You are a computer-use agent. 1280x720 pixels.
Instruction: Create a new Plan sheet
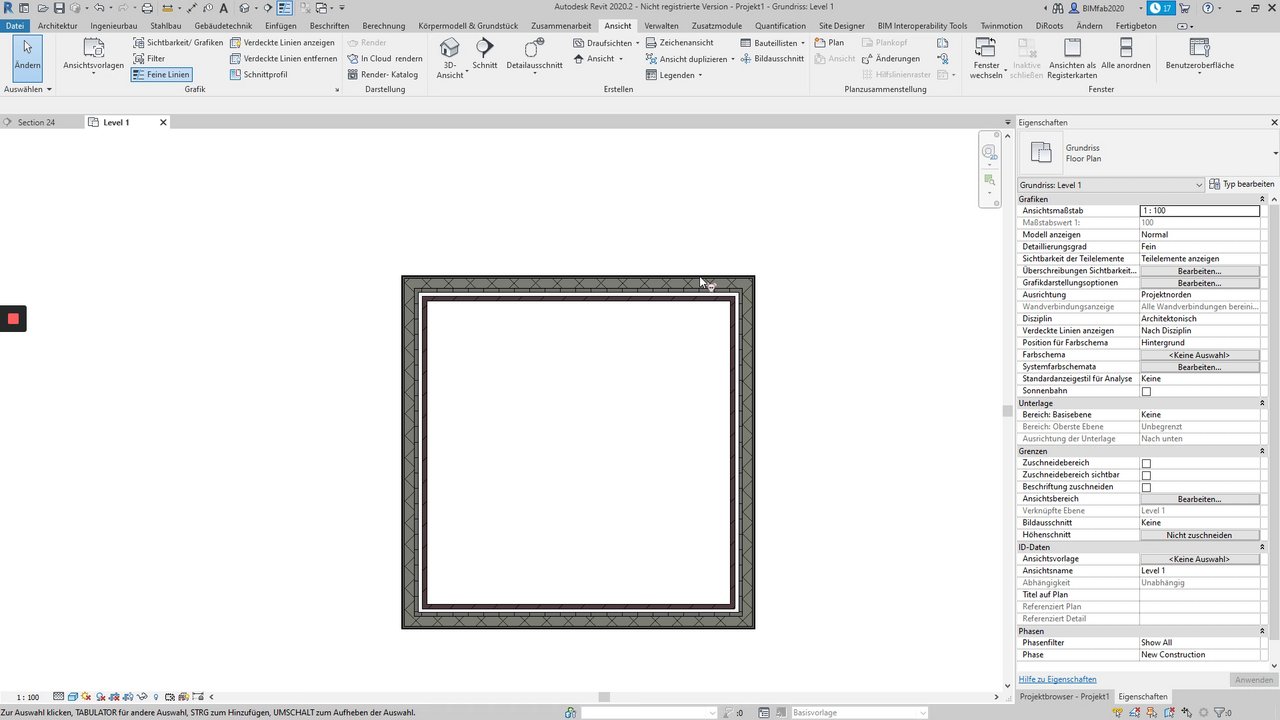(x=829, y=43)
